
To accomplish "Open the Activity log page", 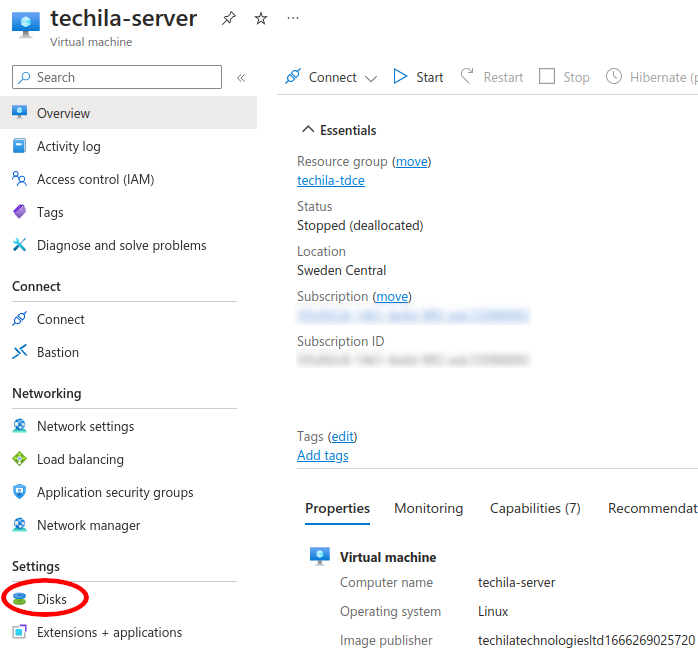I will (x=68, y=146).
